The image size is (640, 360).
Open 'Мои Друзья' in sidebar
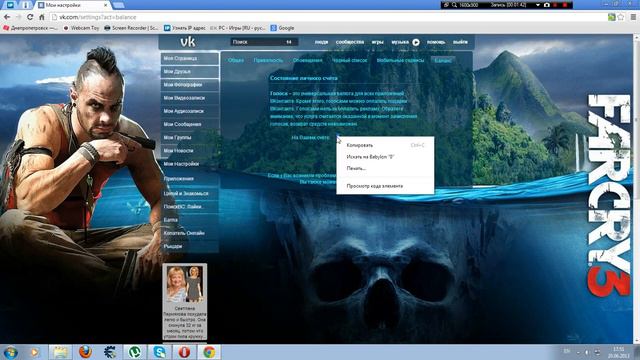[190, 71]
